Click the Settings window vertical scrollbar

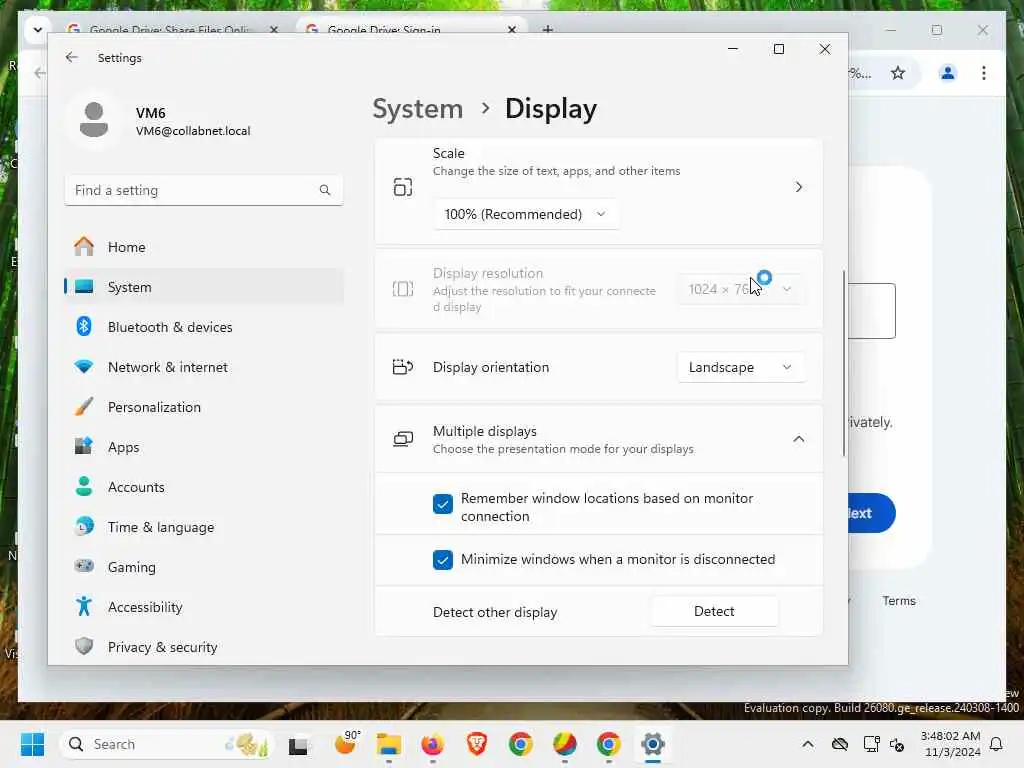[843, 363]
